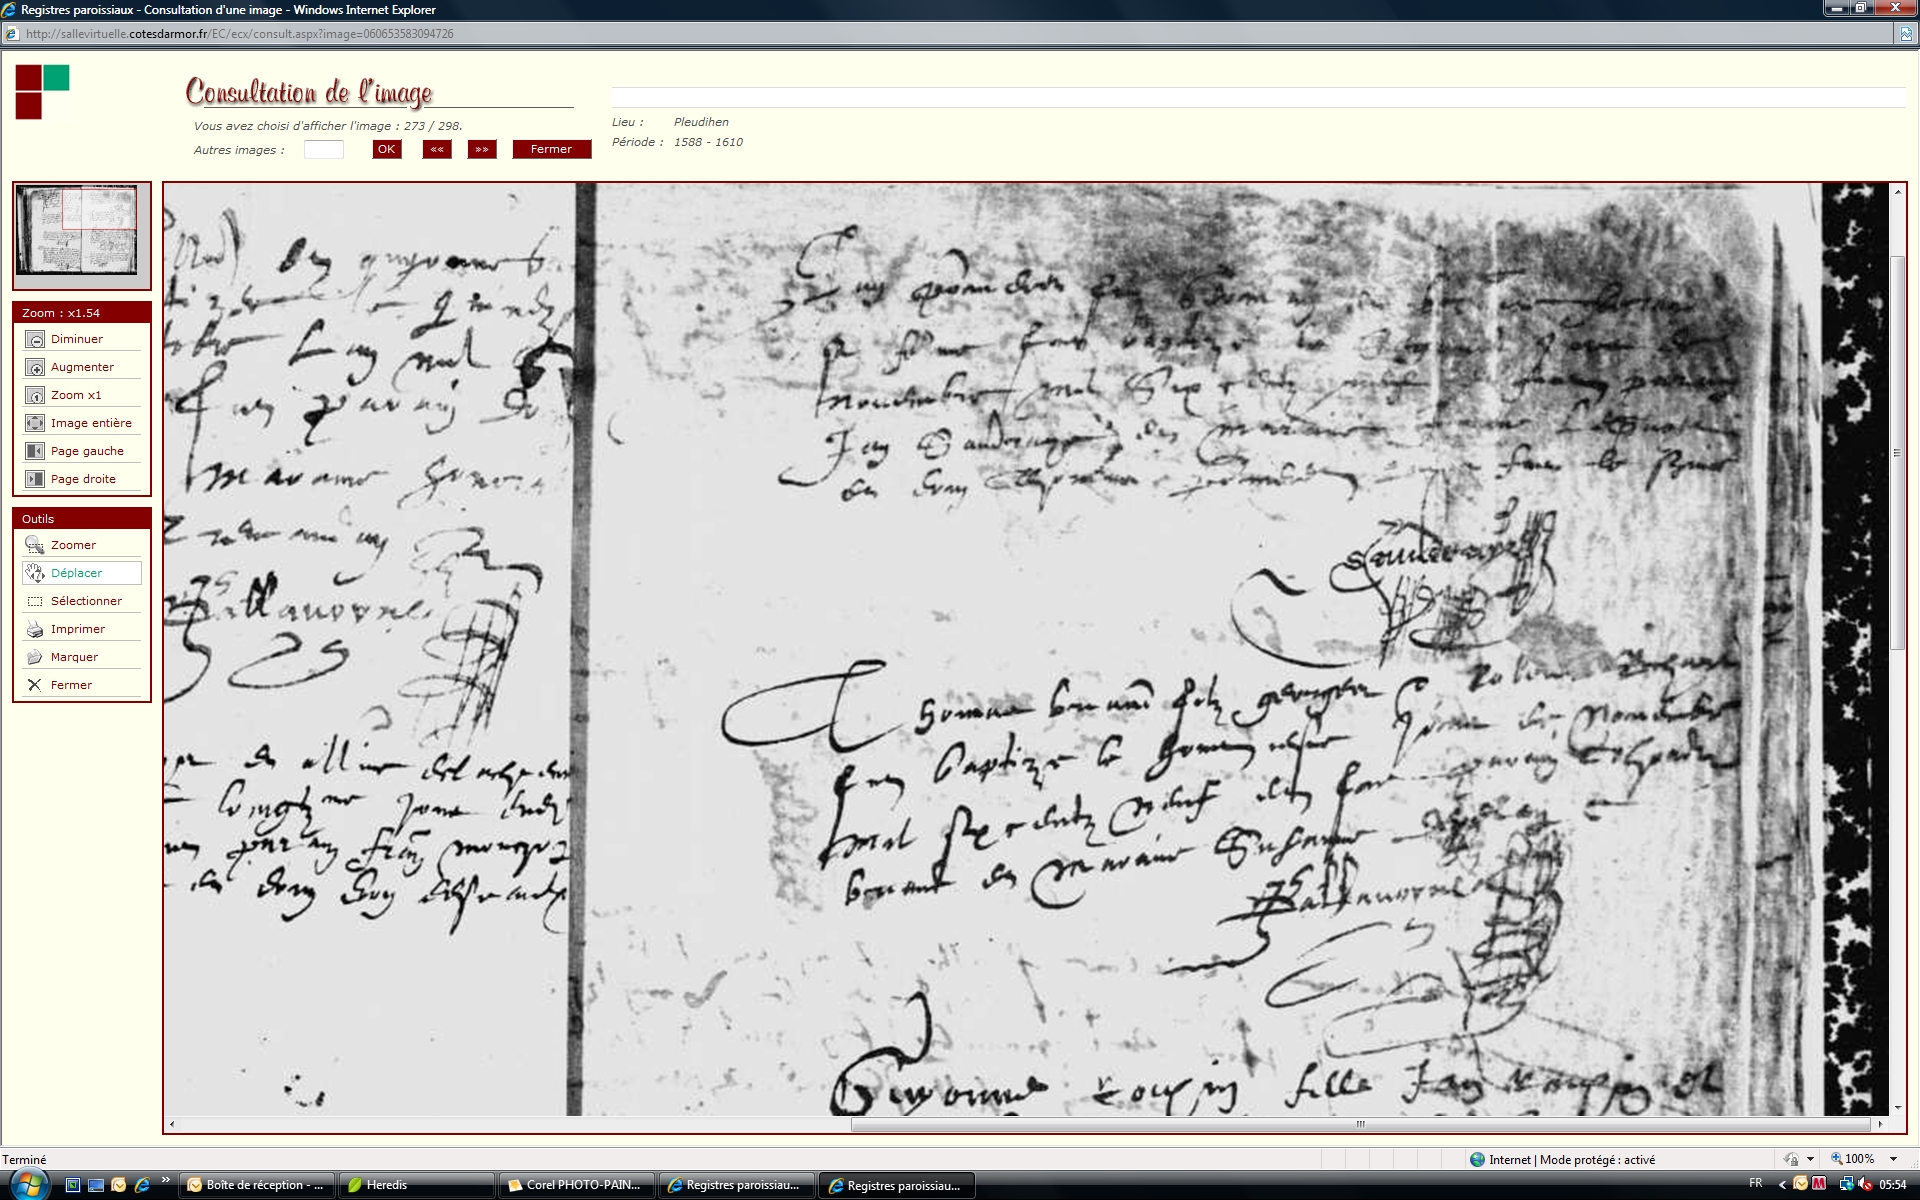Go to the next image
This screenshot has height=1200, width=1920.
click(482, 150)
